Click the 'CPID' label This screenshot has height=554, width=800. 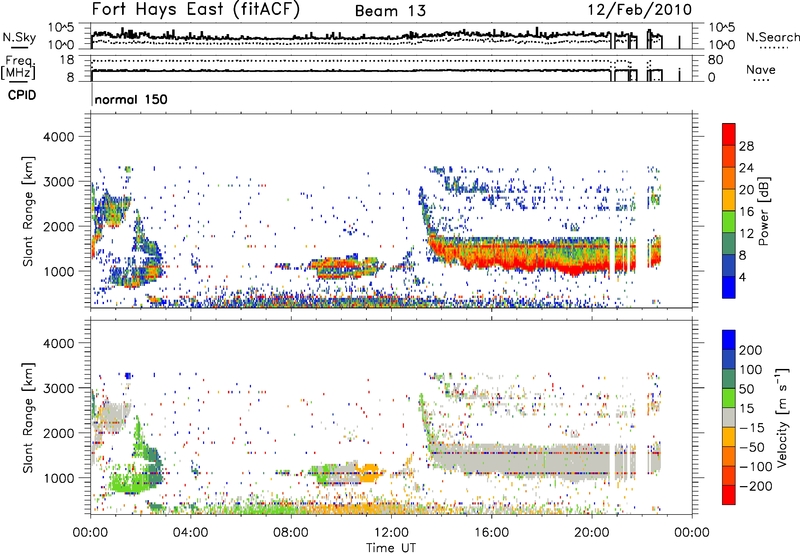[22, 95]
